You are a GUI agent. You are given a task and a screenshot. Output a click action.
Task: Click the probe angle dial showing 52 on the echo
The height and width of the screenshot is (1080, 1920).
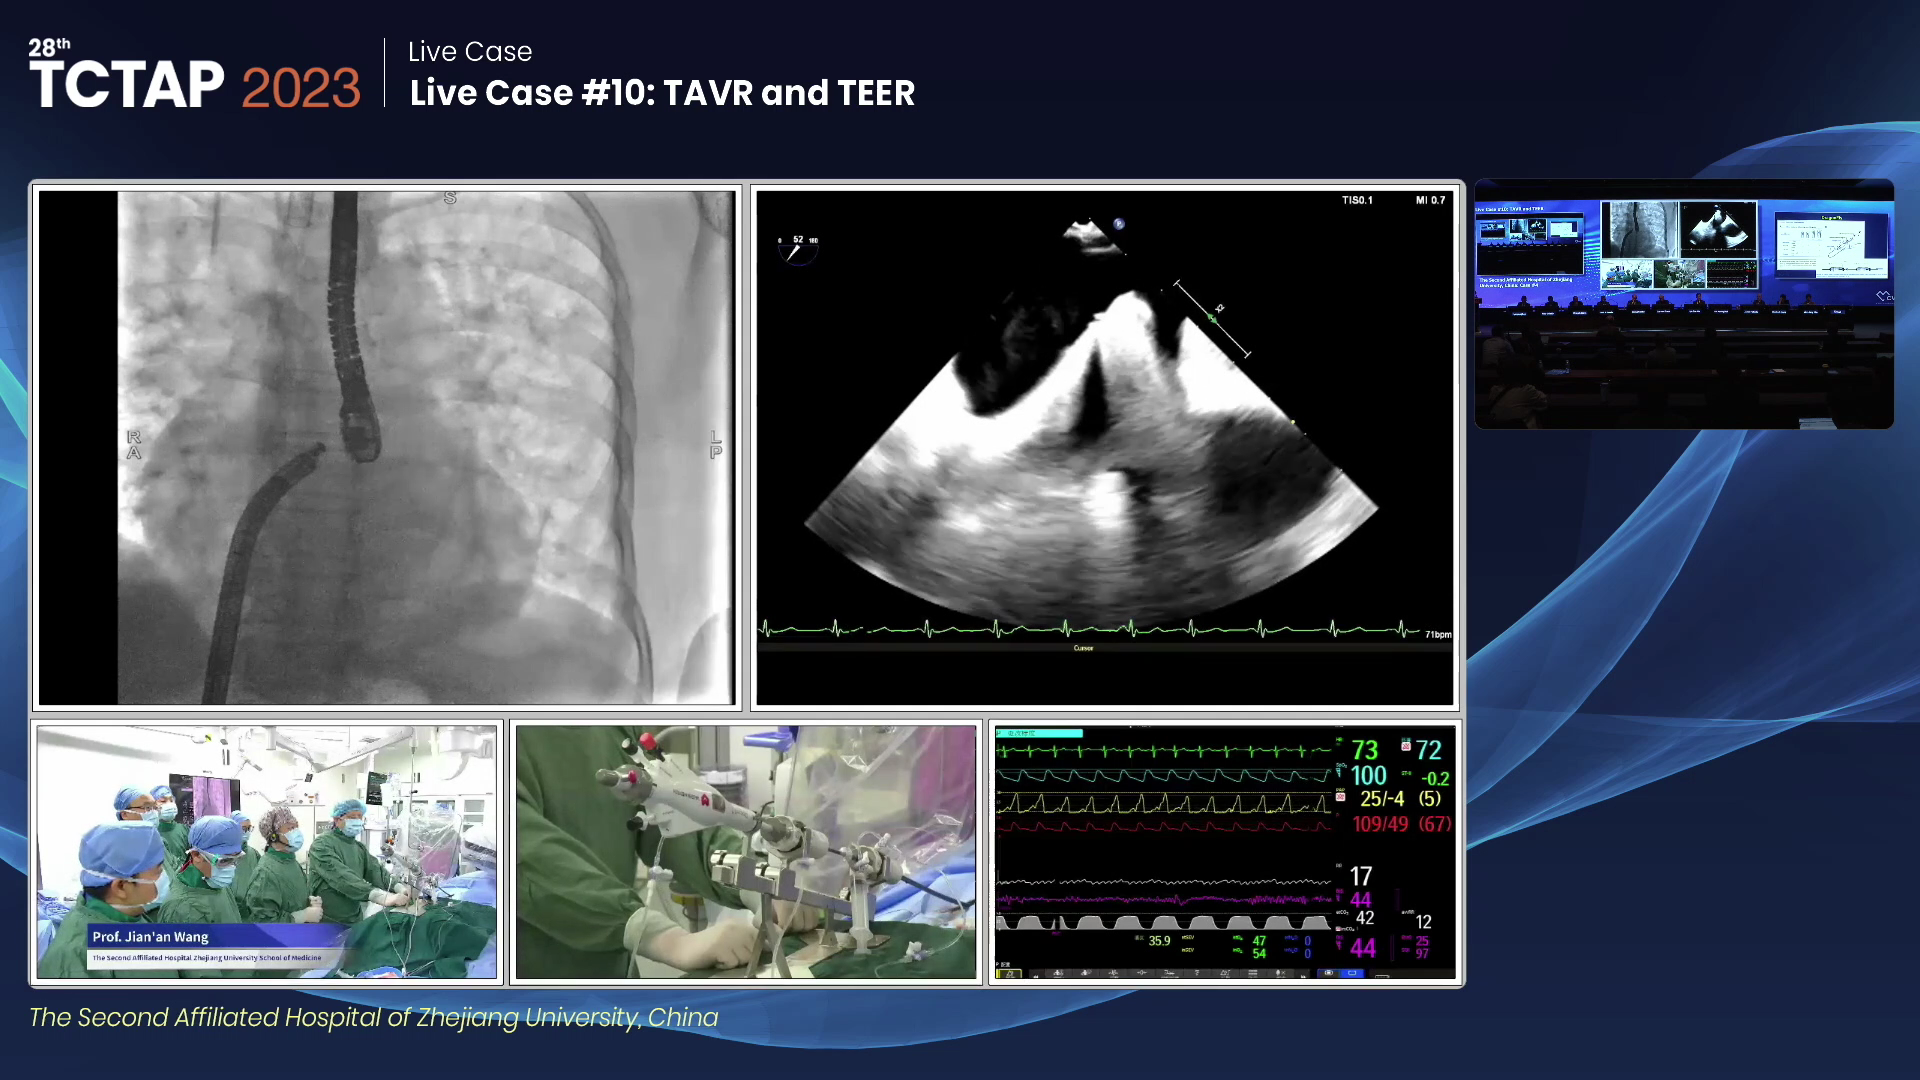tap(798, 248)
